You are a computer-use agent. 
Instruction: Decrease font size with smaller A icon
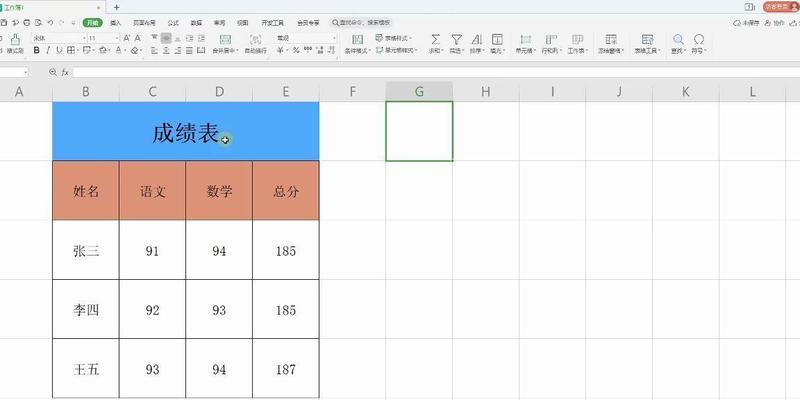click(x=138, y=38)
